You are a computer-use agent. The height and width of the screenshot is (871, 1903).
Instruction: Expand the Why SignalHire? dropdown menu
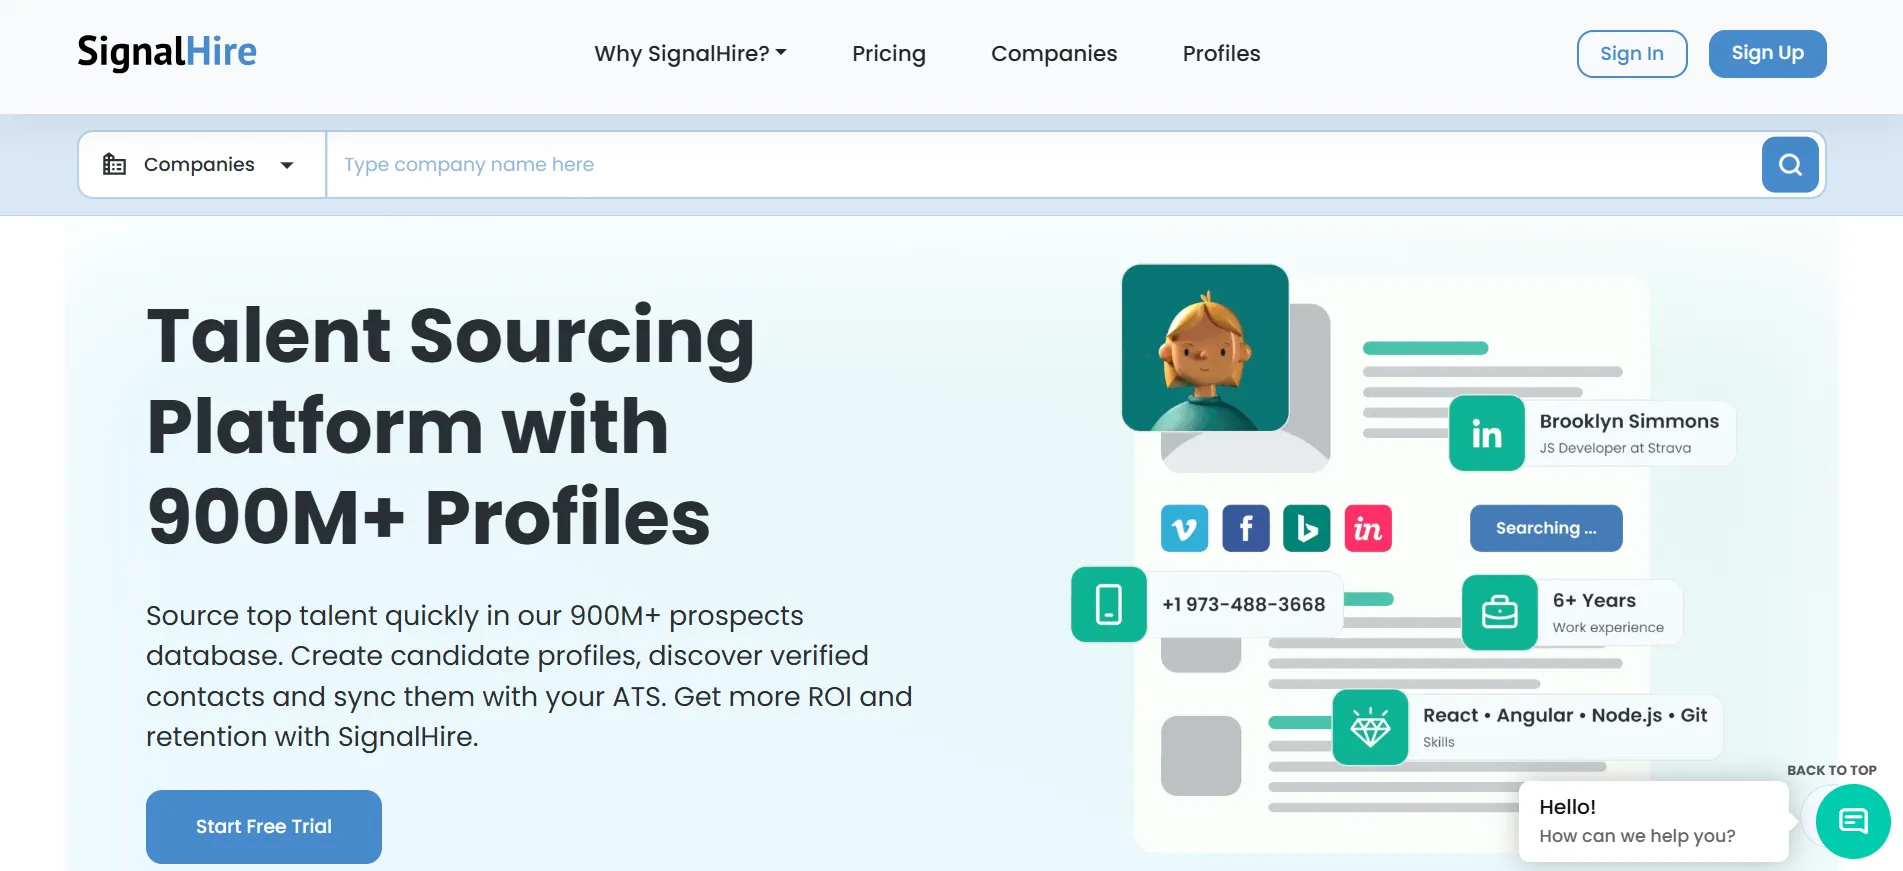pos(690,53)
